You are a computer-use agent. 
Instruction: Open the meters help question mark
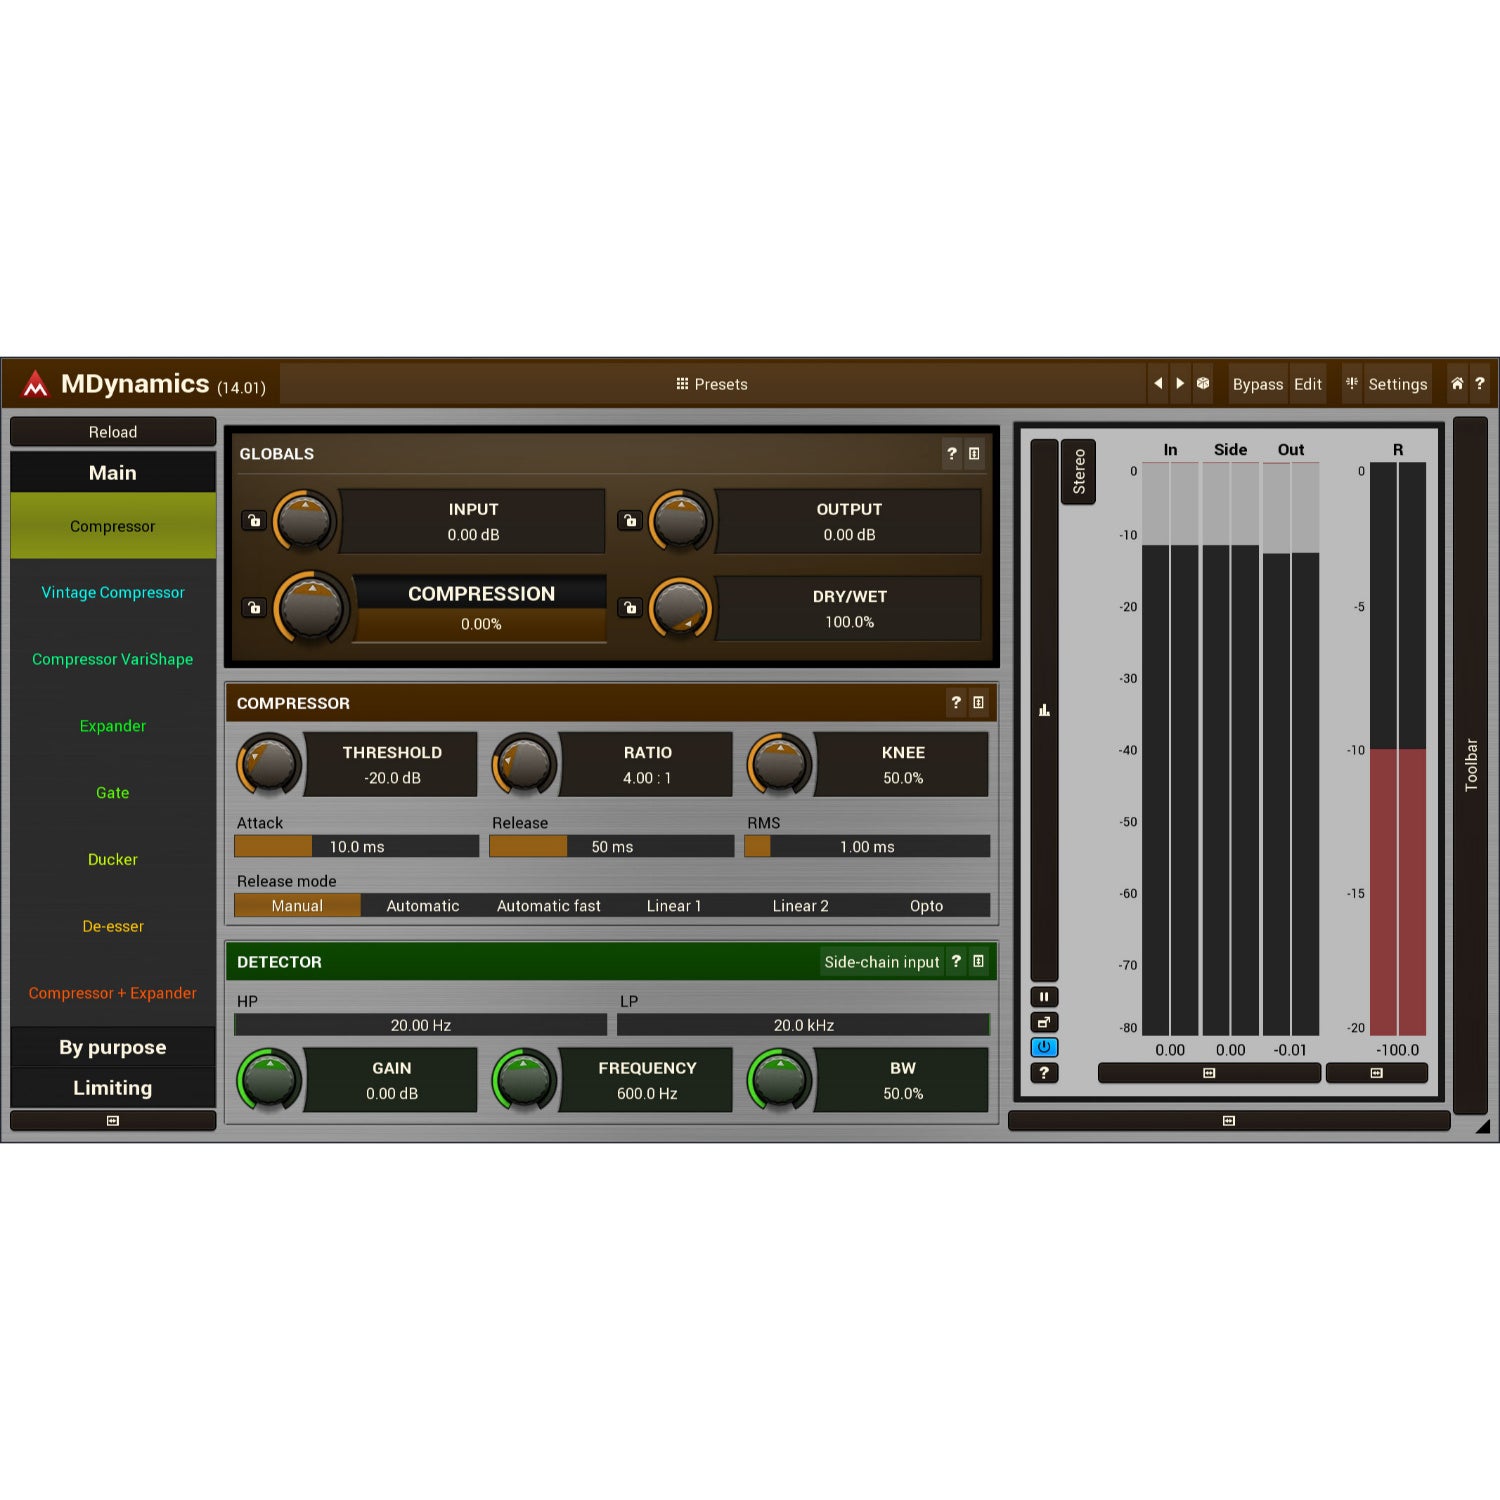point(1044,1072)
